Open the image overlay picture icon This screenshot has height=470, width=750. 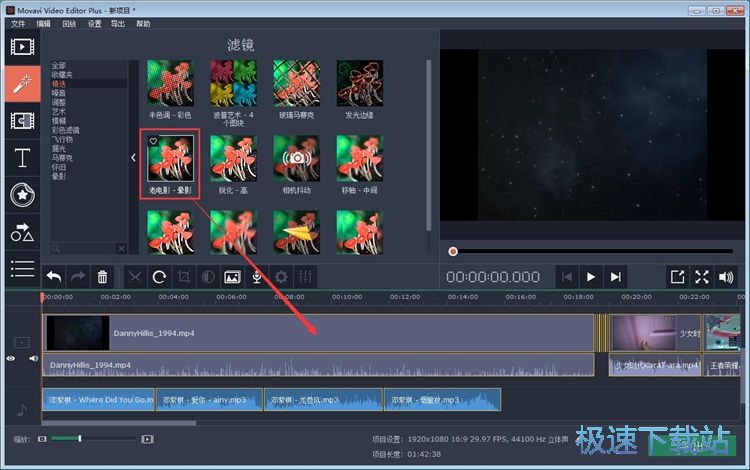(x=232, y=277)
